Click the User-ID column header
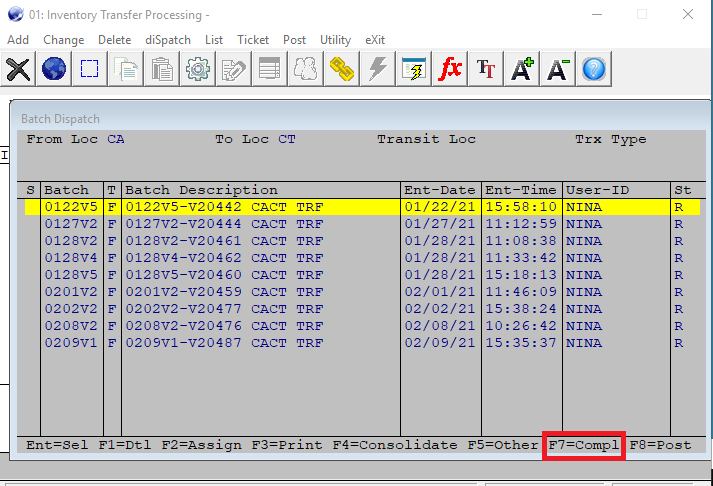Screen dimensions: 713x486 tap(598, 190)
